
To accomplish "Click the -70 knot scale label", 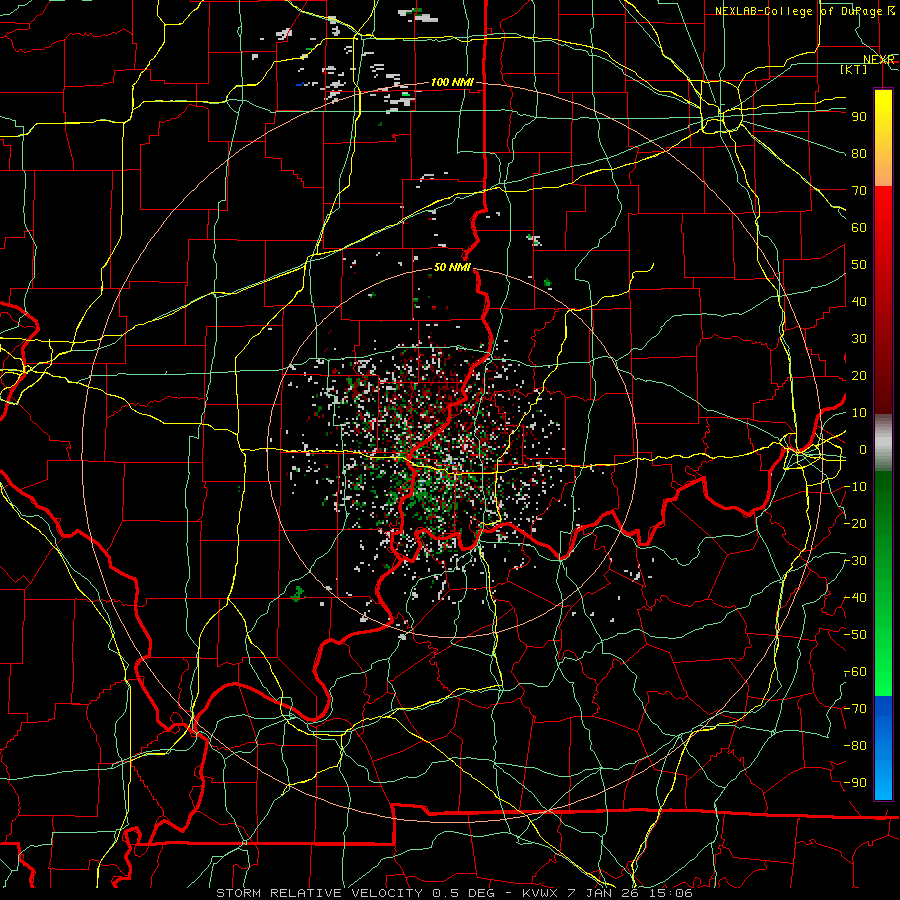I will click(856, 709).
